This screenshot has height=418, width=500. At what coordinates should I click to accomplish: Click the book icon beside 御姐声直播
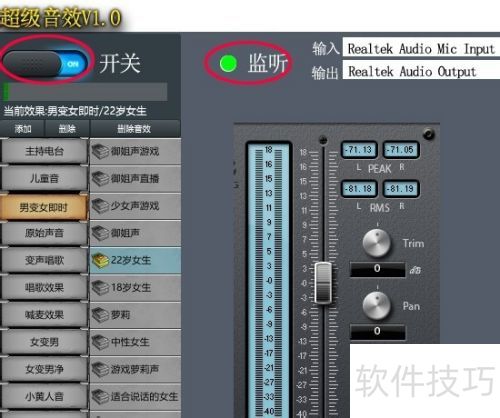(100, 179)
